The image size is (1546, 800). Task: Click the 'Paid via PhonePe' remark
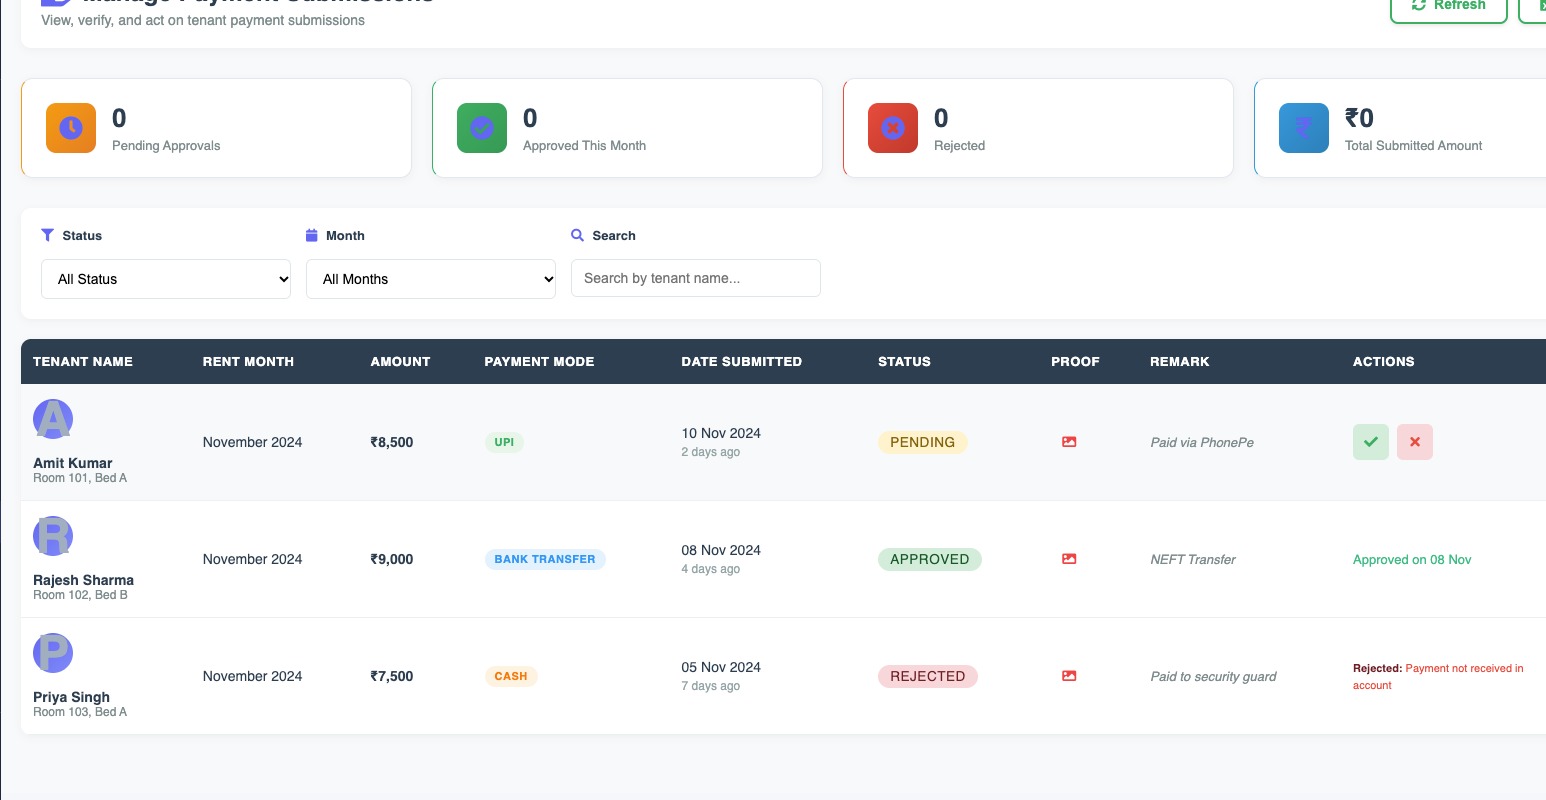(x=1202, y=442)
